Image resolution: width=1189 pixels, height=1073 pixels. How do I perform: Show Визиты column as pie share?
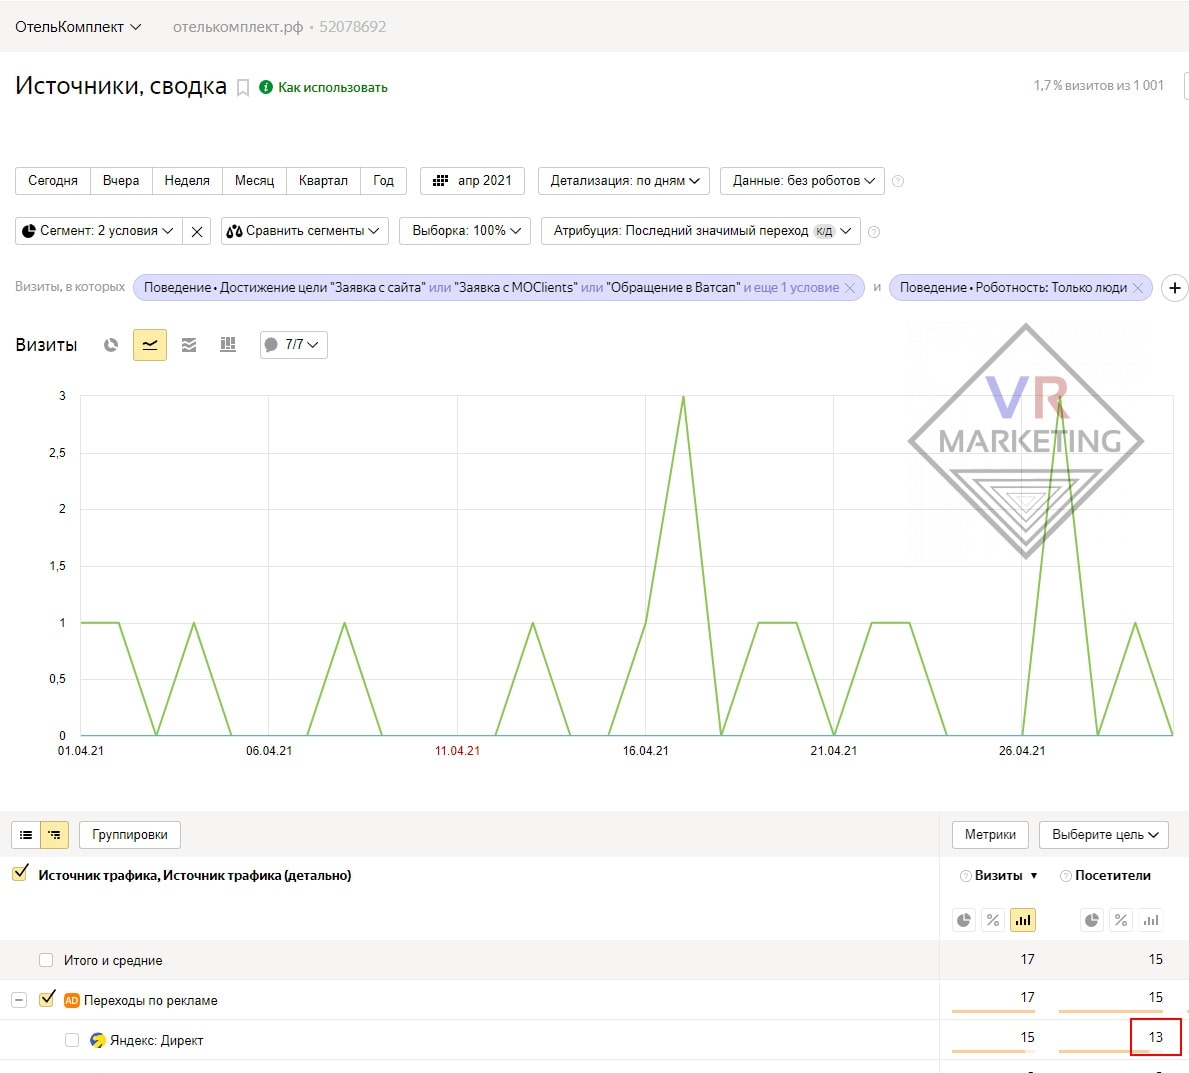964,921
